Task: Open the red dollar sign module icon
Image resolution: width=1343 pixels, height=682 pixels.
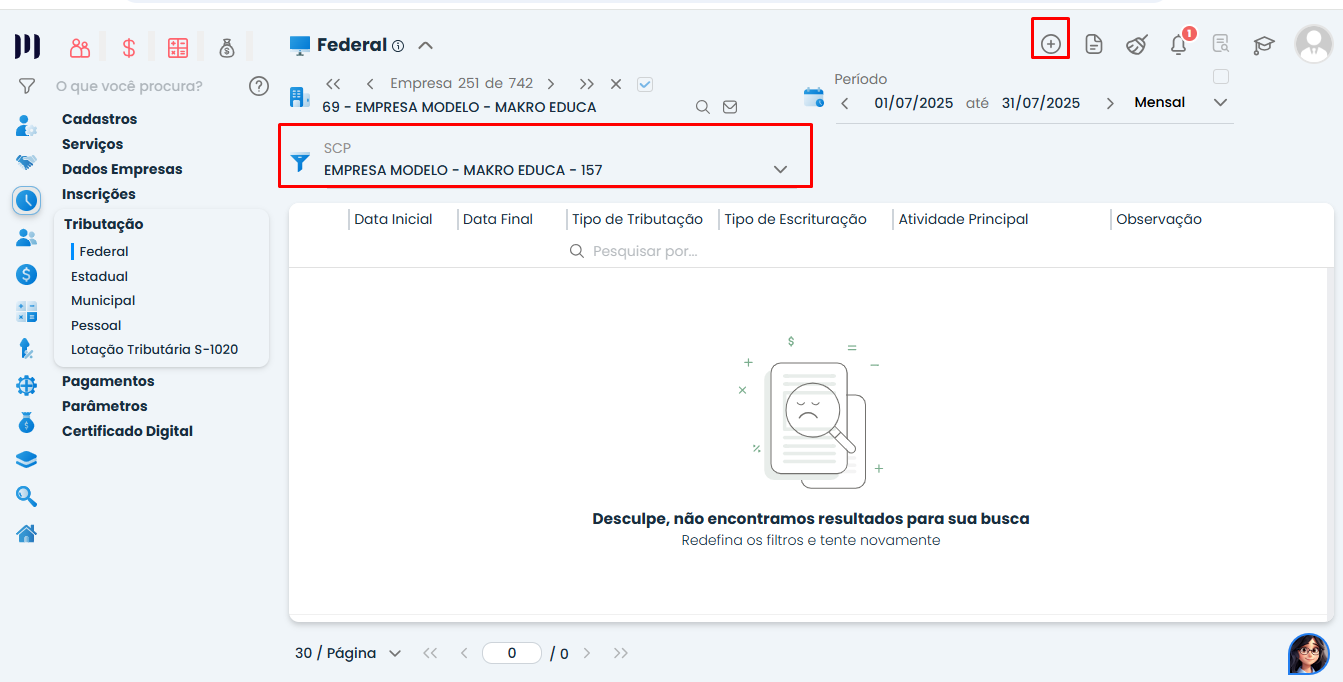Action: [129, 47]
